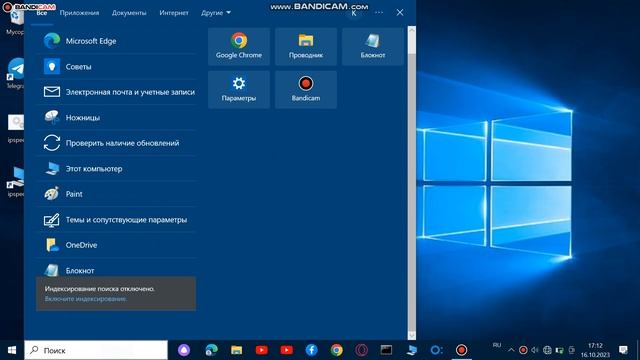Screen dimensions: 640x360
Task: Switch to the Документы tab
Action: click(x=129, y=13)
